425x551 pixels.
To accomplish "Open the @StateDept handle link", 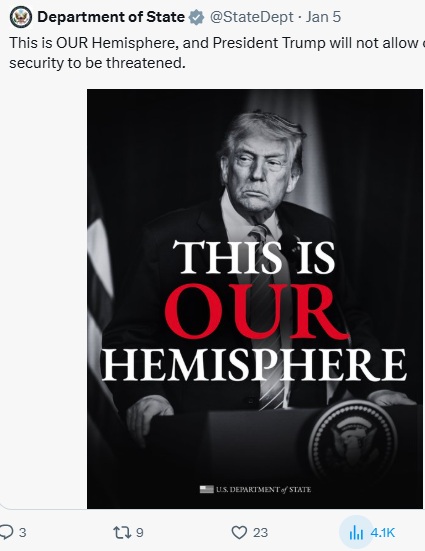I will pos(251,17).
